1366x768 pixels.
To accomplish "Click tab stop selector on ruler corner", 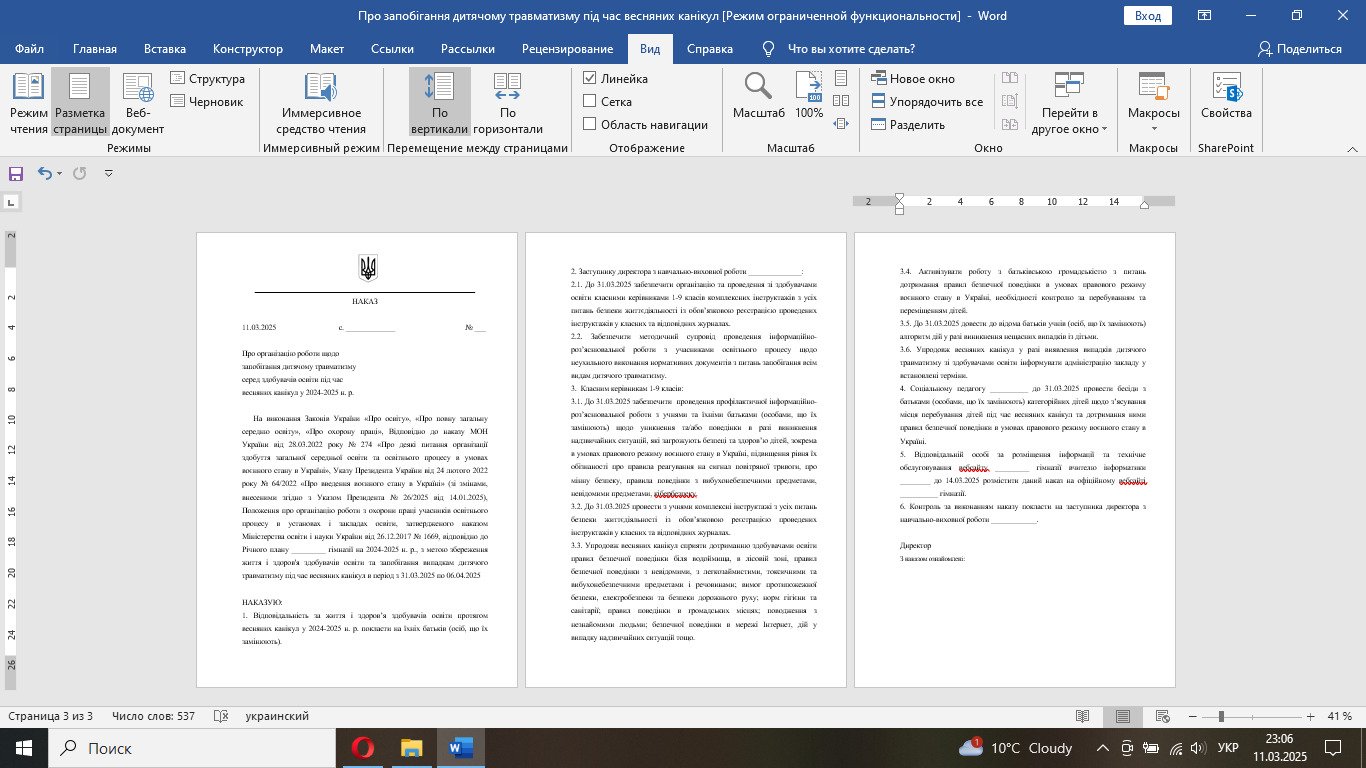I will pyautogui.click(x=11, y=202).
